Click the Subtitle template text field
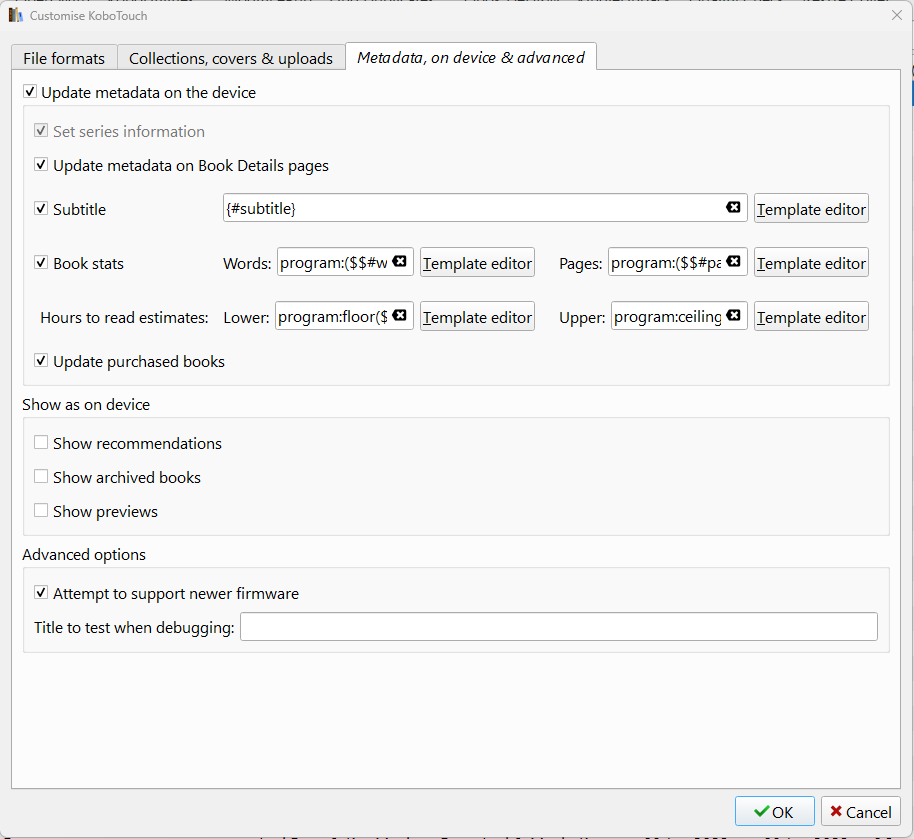 [x=472, y=209]
